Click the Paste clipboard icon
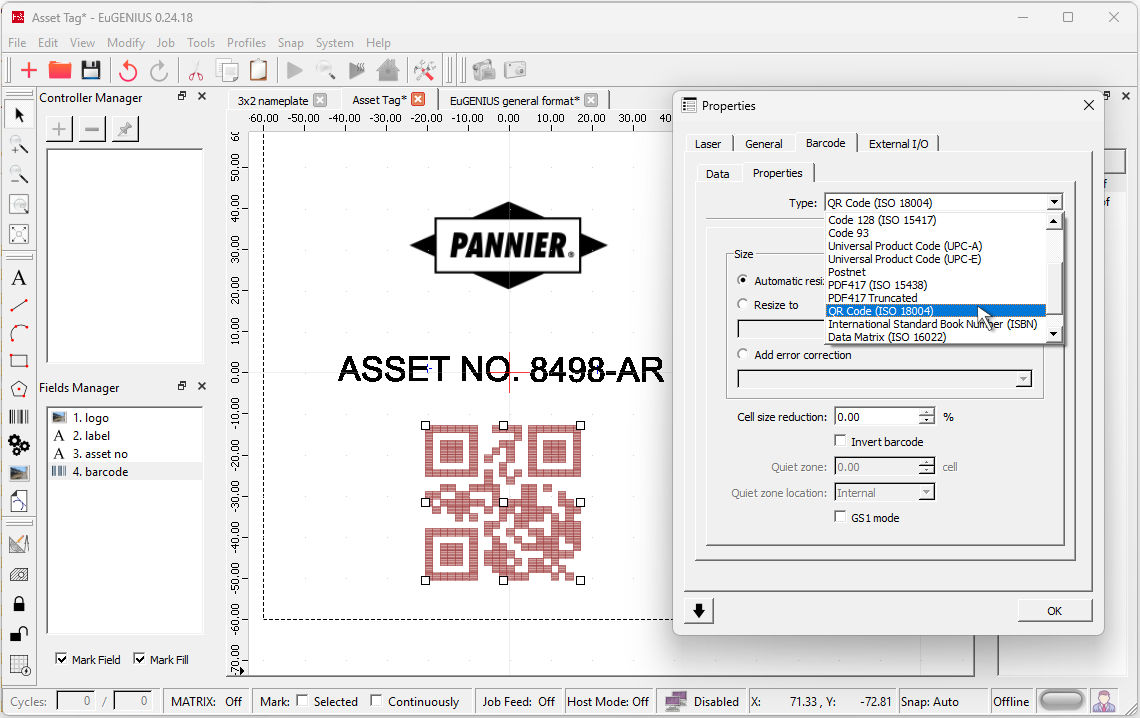 pyautogui.click(x=258, y=70)
